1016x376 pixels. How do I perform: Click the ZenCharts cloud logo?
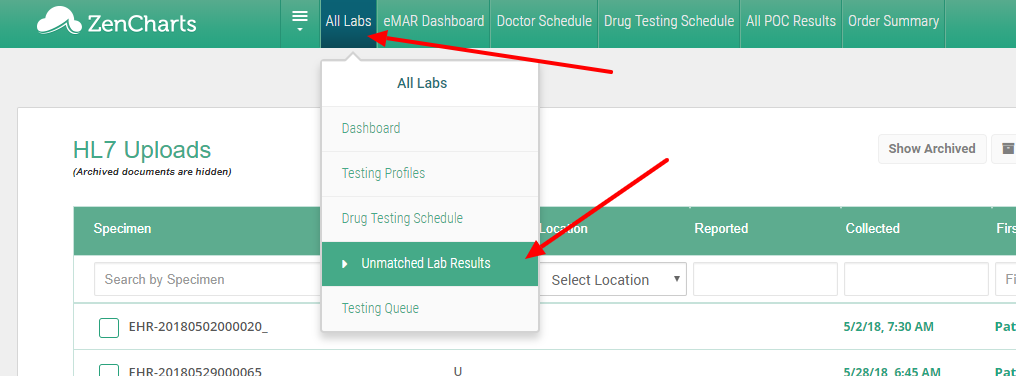[59, 21]
